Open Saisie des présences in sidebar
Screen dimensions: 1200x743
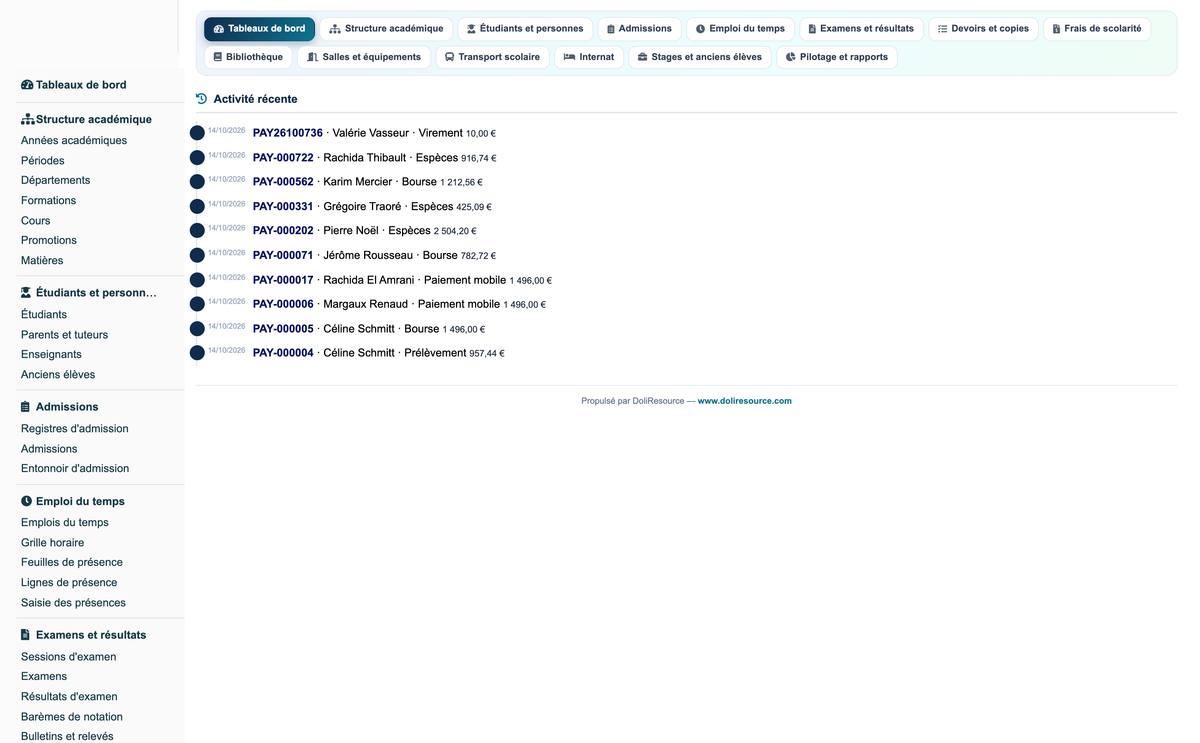tap(74, 603)
